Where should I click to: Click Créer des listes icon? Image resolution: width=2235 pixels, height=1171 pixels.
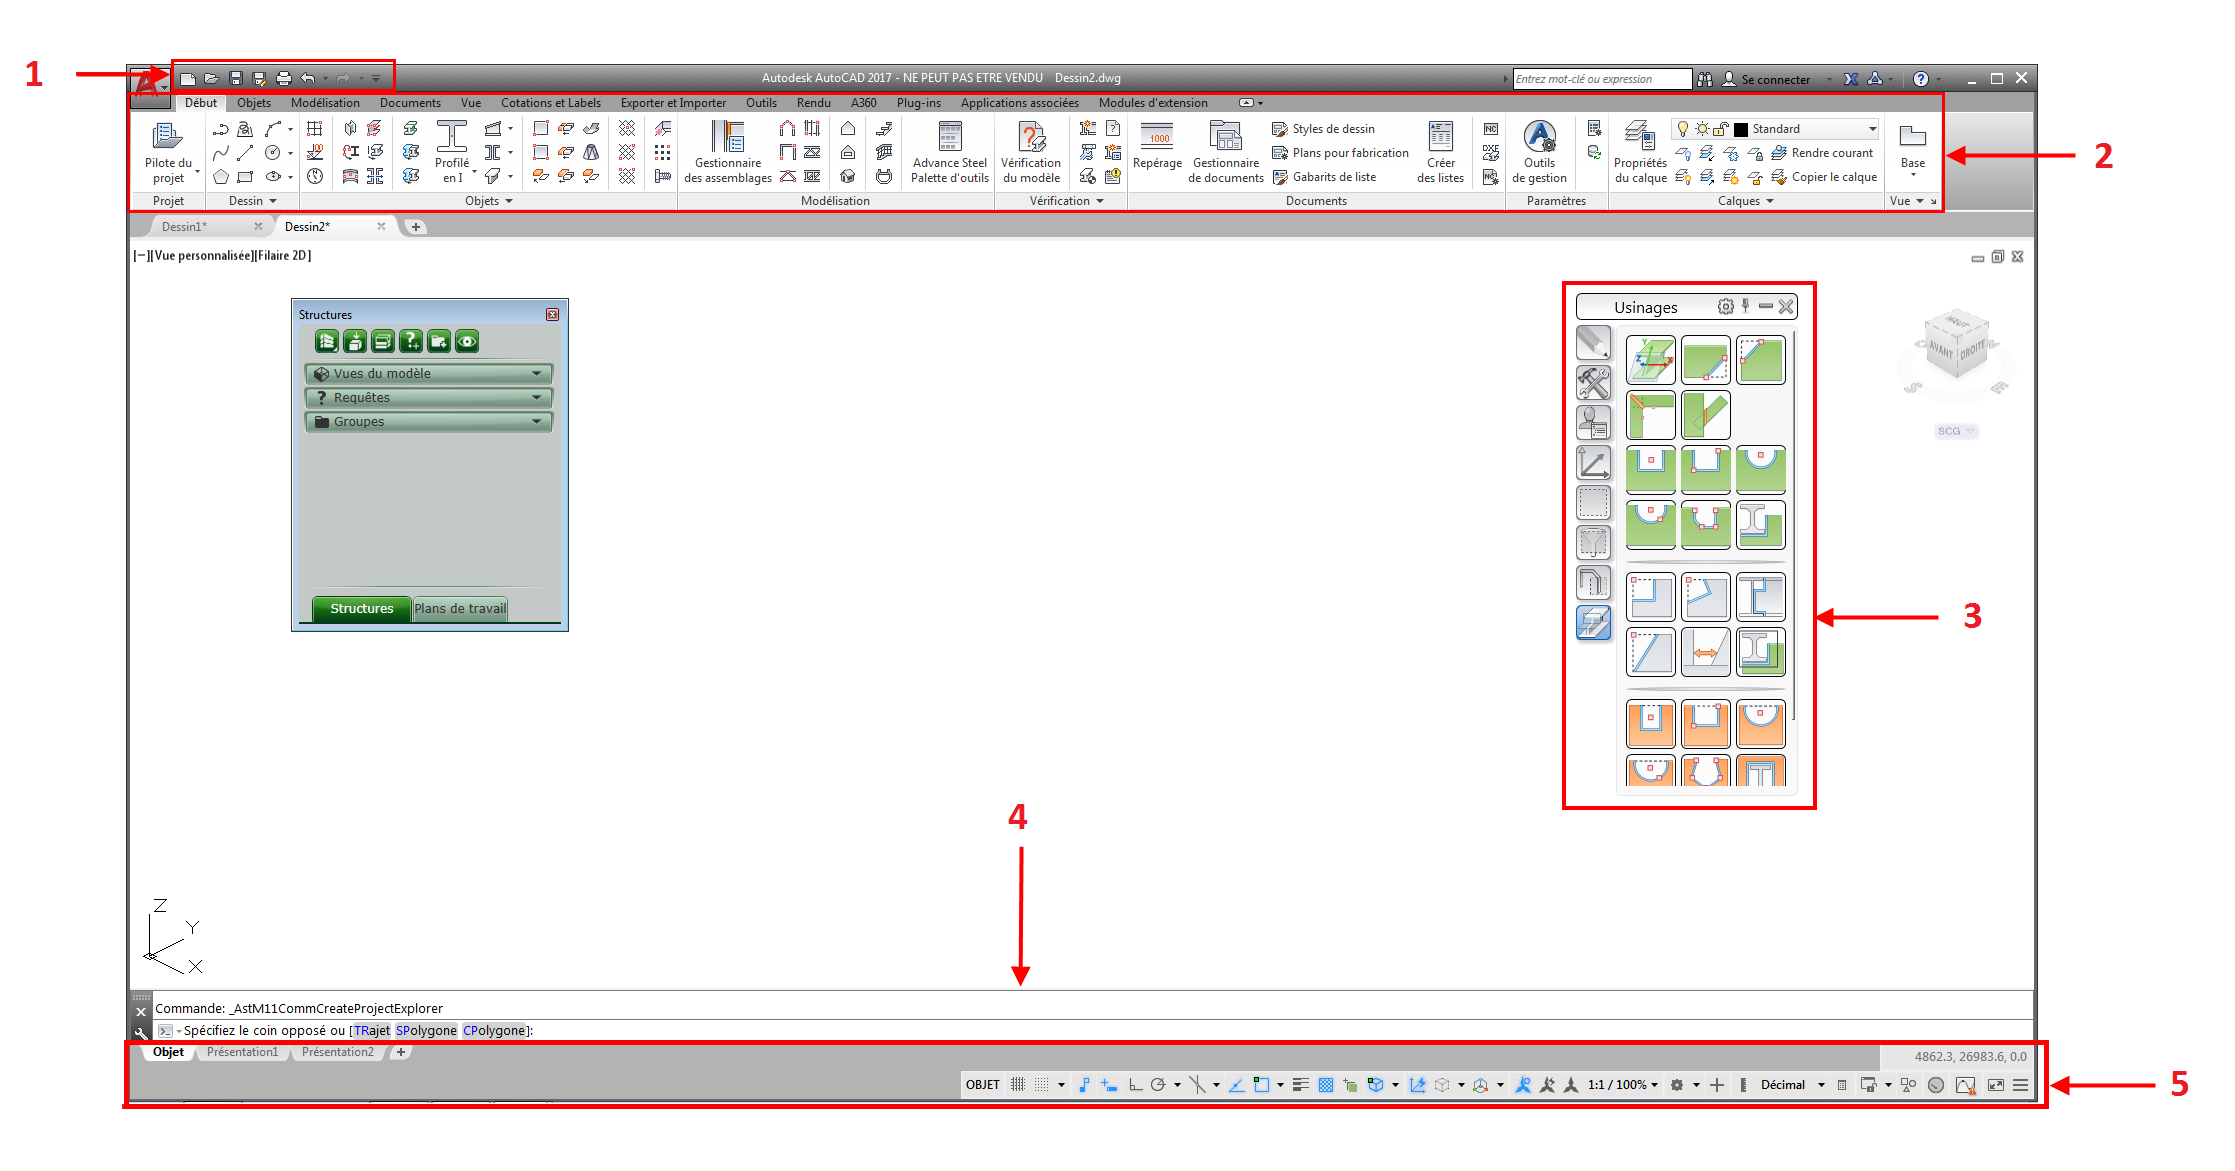pos(1440,137)
